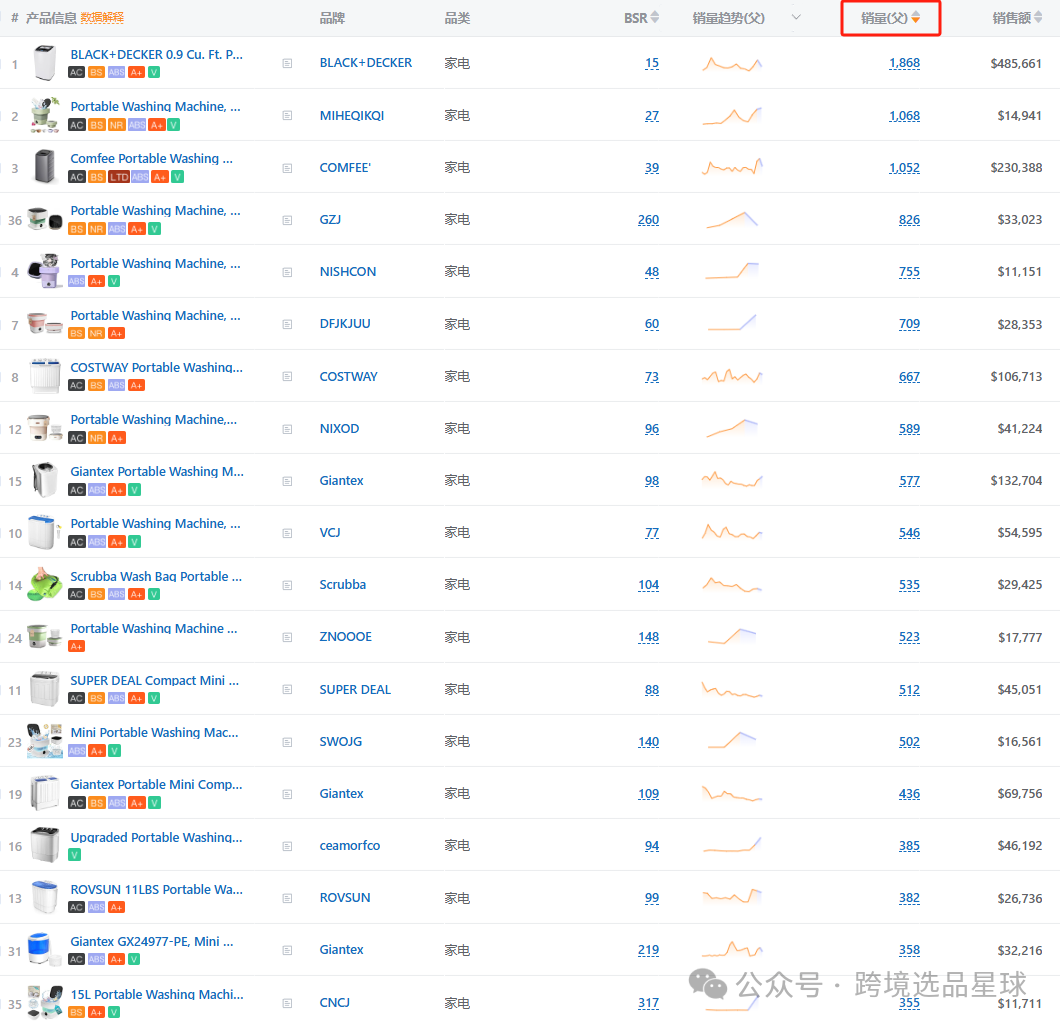Screen dimensions: 1060x1027
Task: Click the revenue value $132,704
Action: point(1016,481)
